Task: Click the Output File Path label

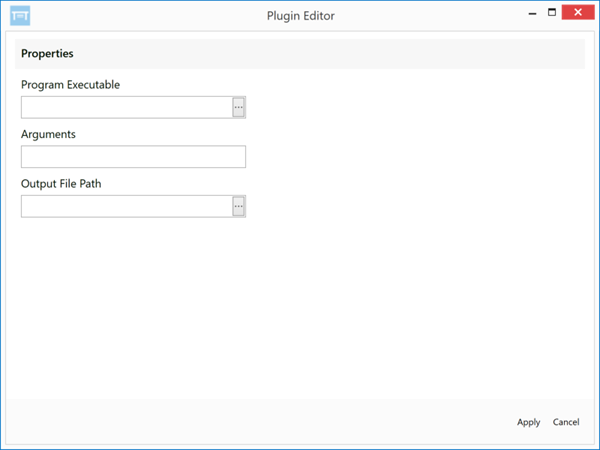Action: click(x=61, y=184)
